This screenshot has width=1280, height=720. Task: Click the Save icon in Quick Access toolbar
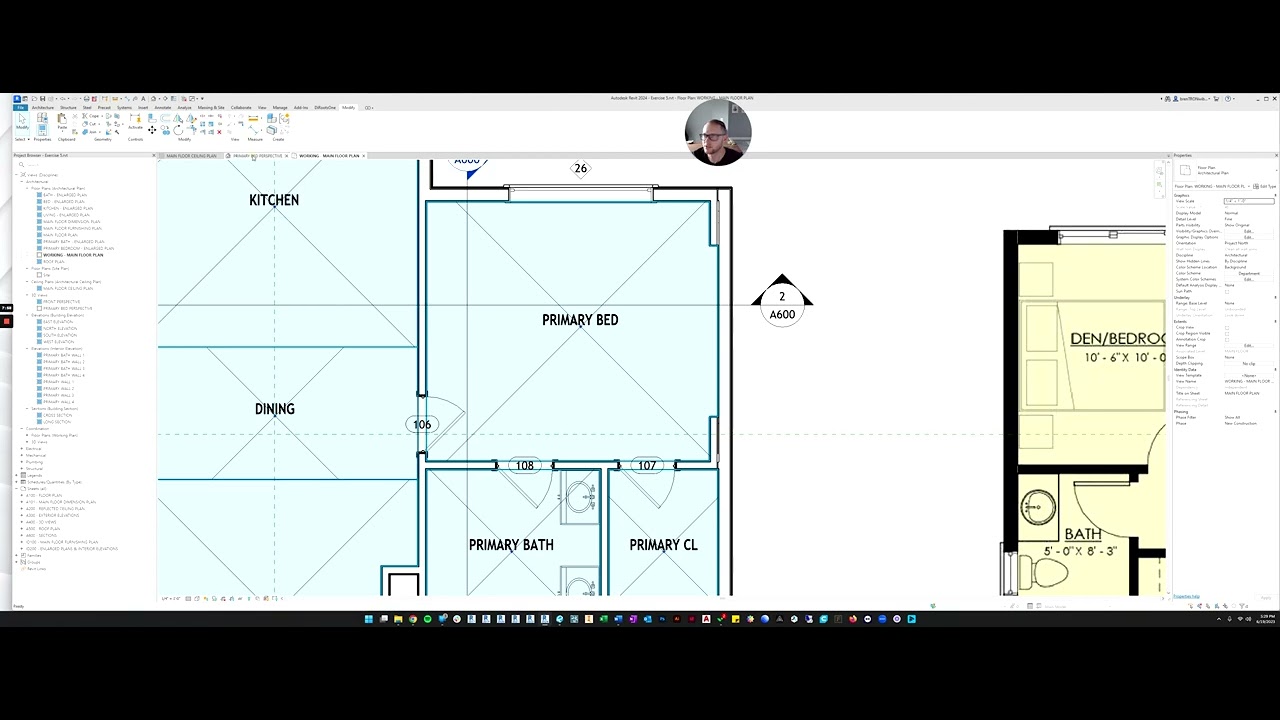click(x=42, y=98)
